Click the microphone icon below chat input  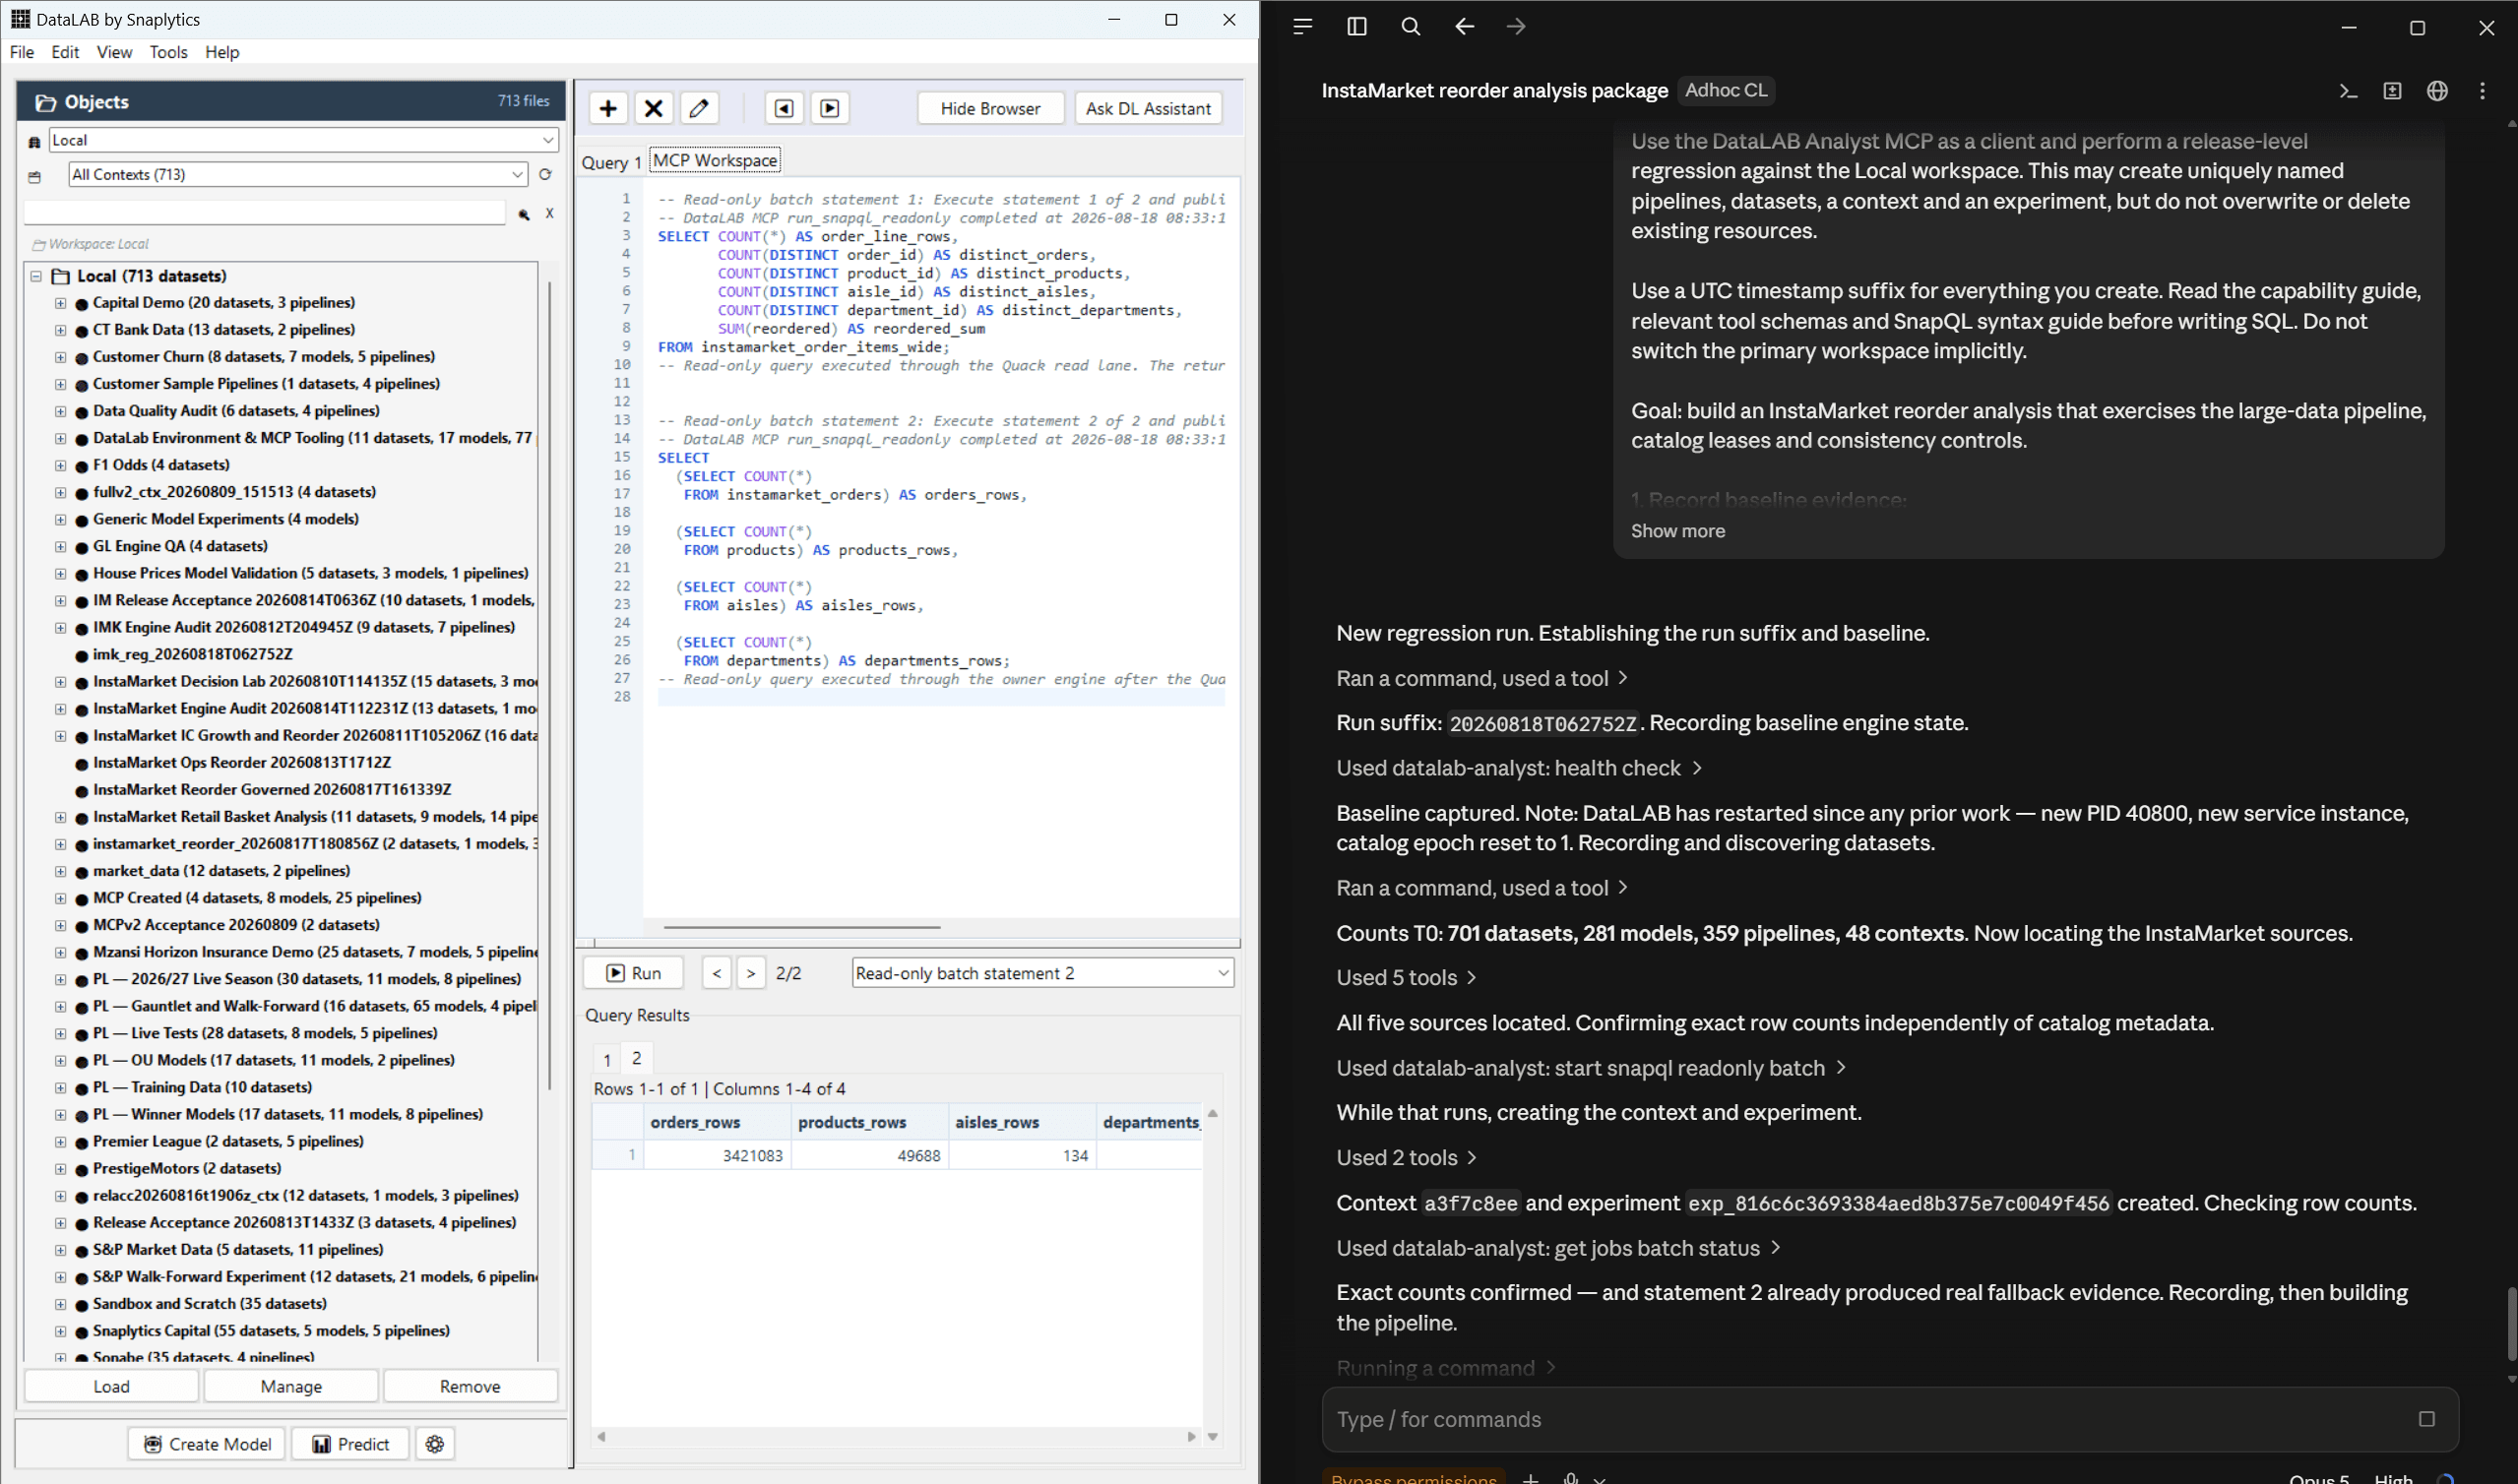pos(1571,1478)
